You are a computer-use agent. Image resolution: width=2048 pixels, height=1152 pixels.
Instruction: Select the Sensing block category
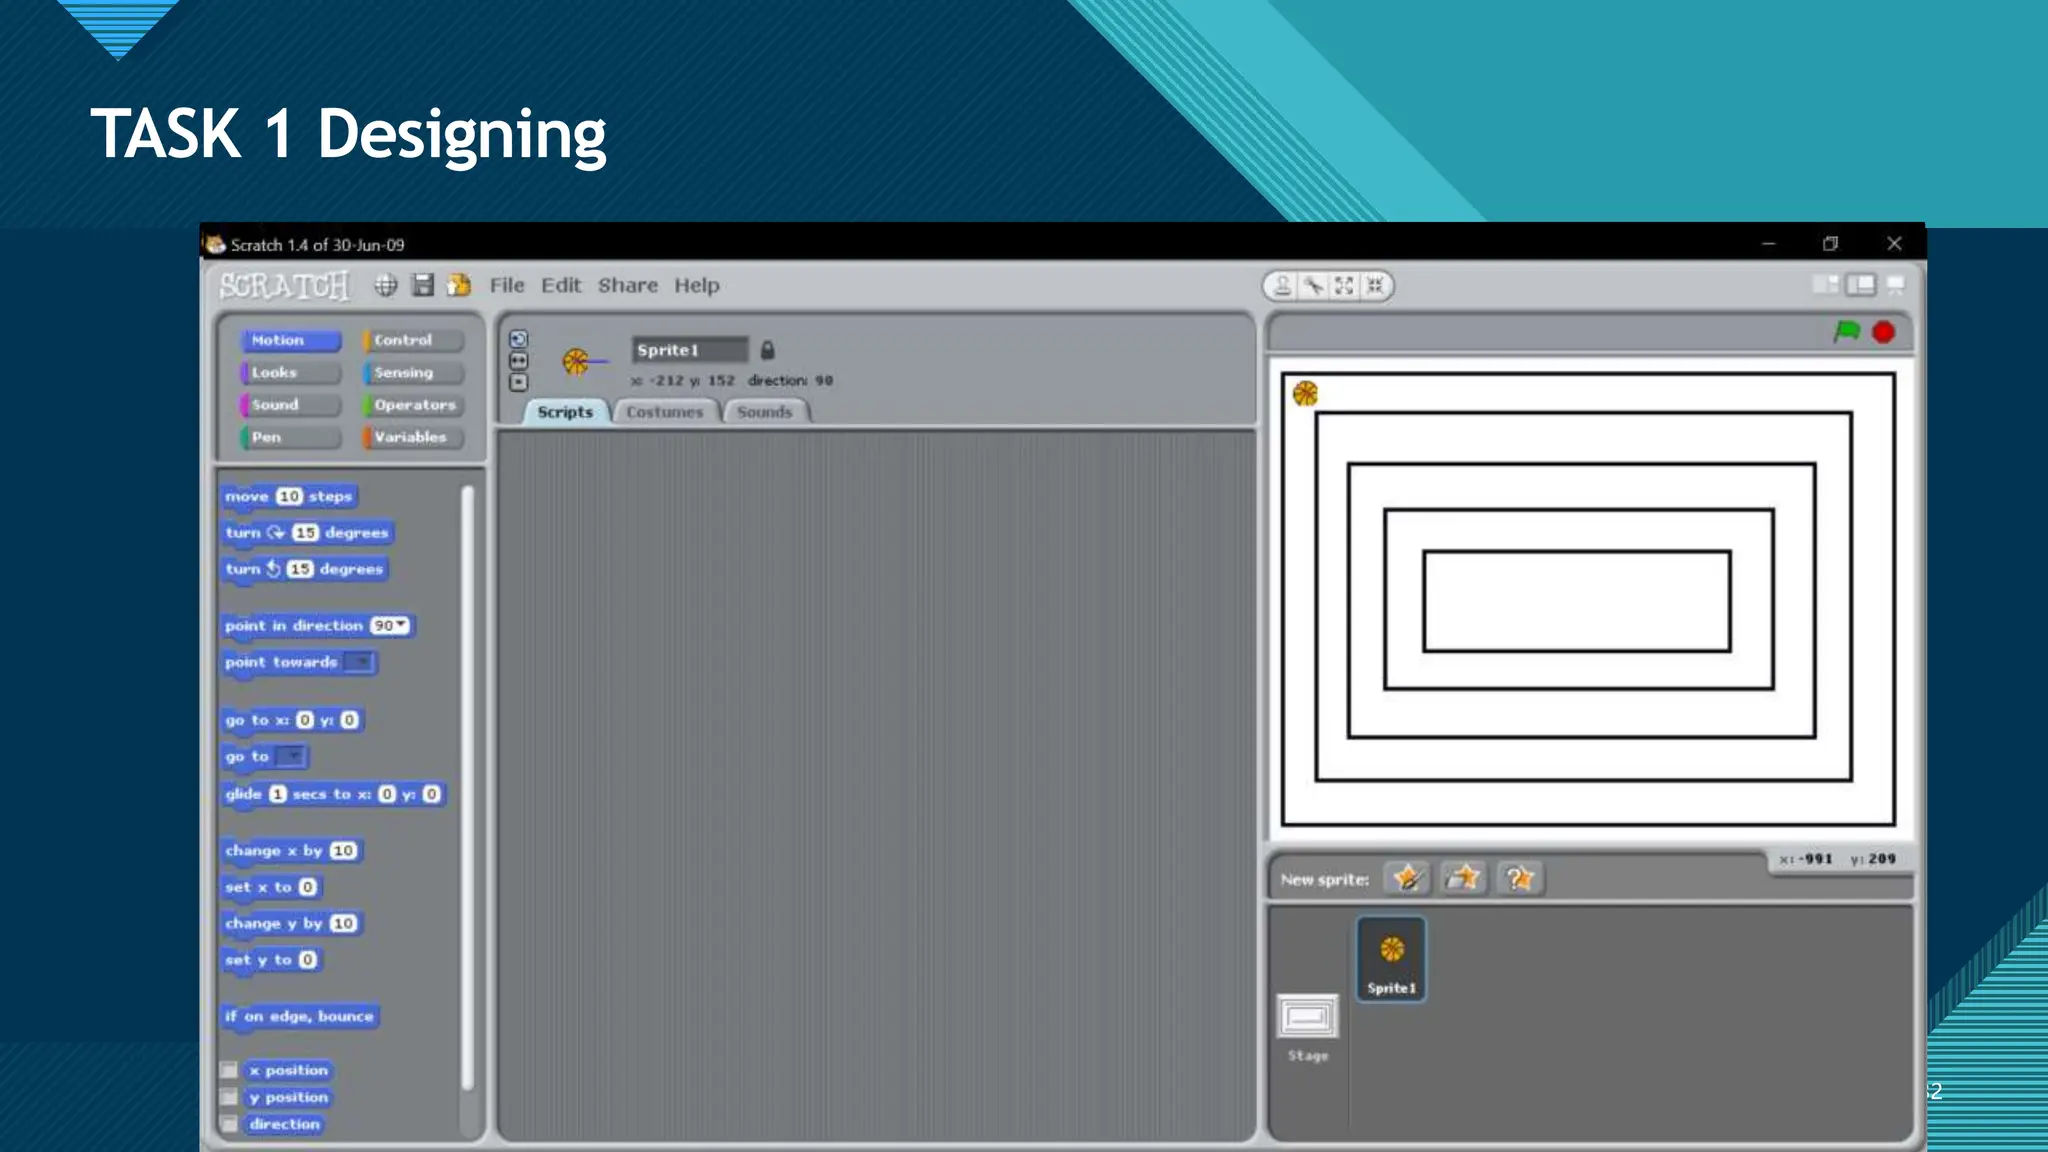click(413, 372)
